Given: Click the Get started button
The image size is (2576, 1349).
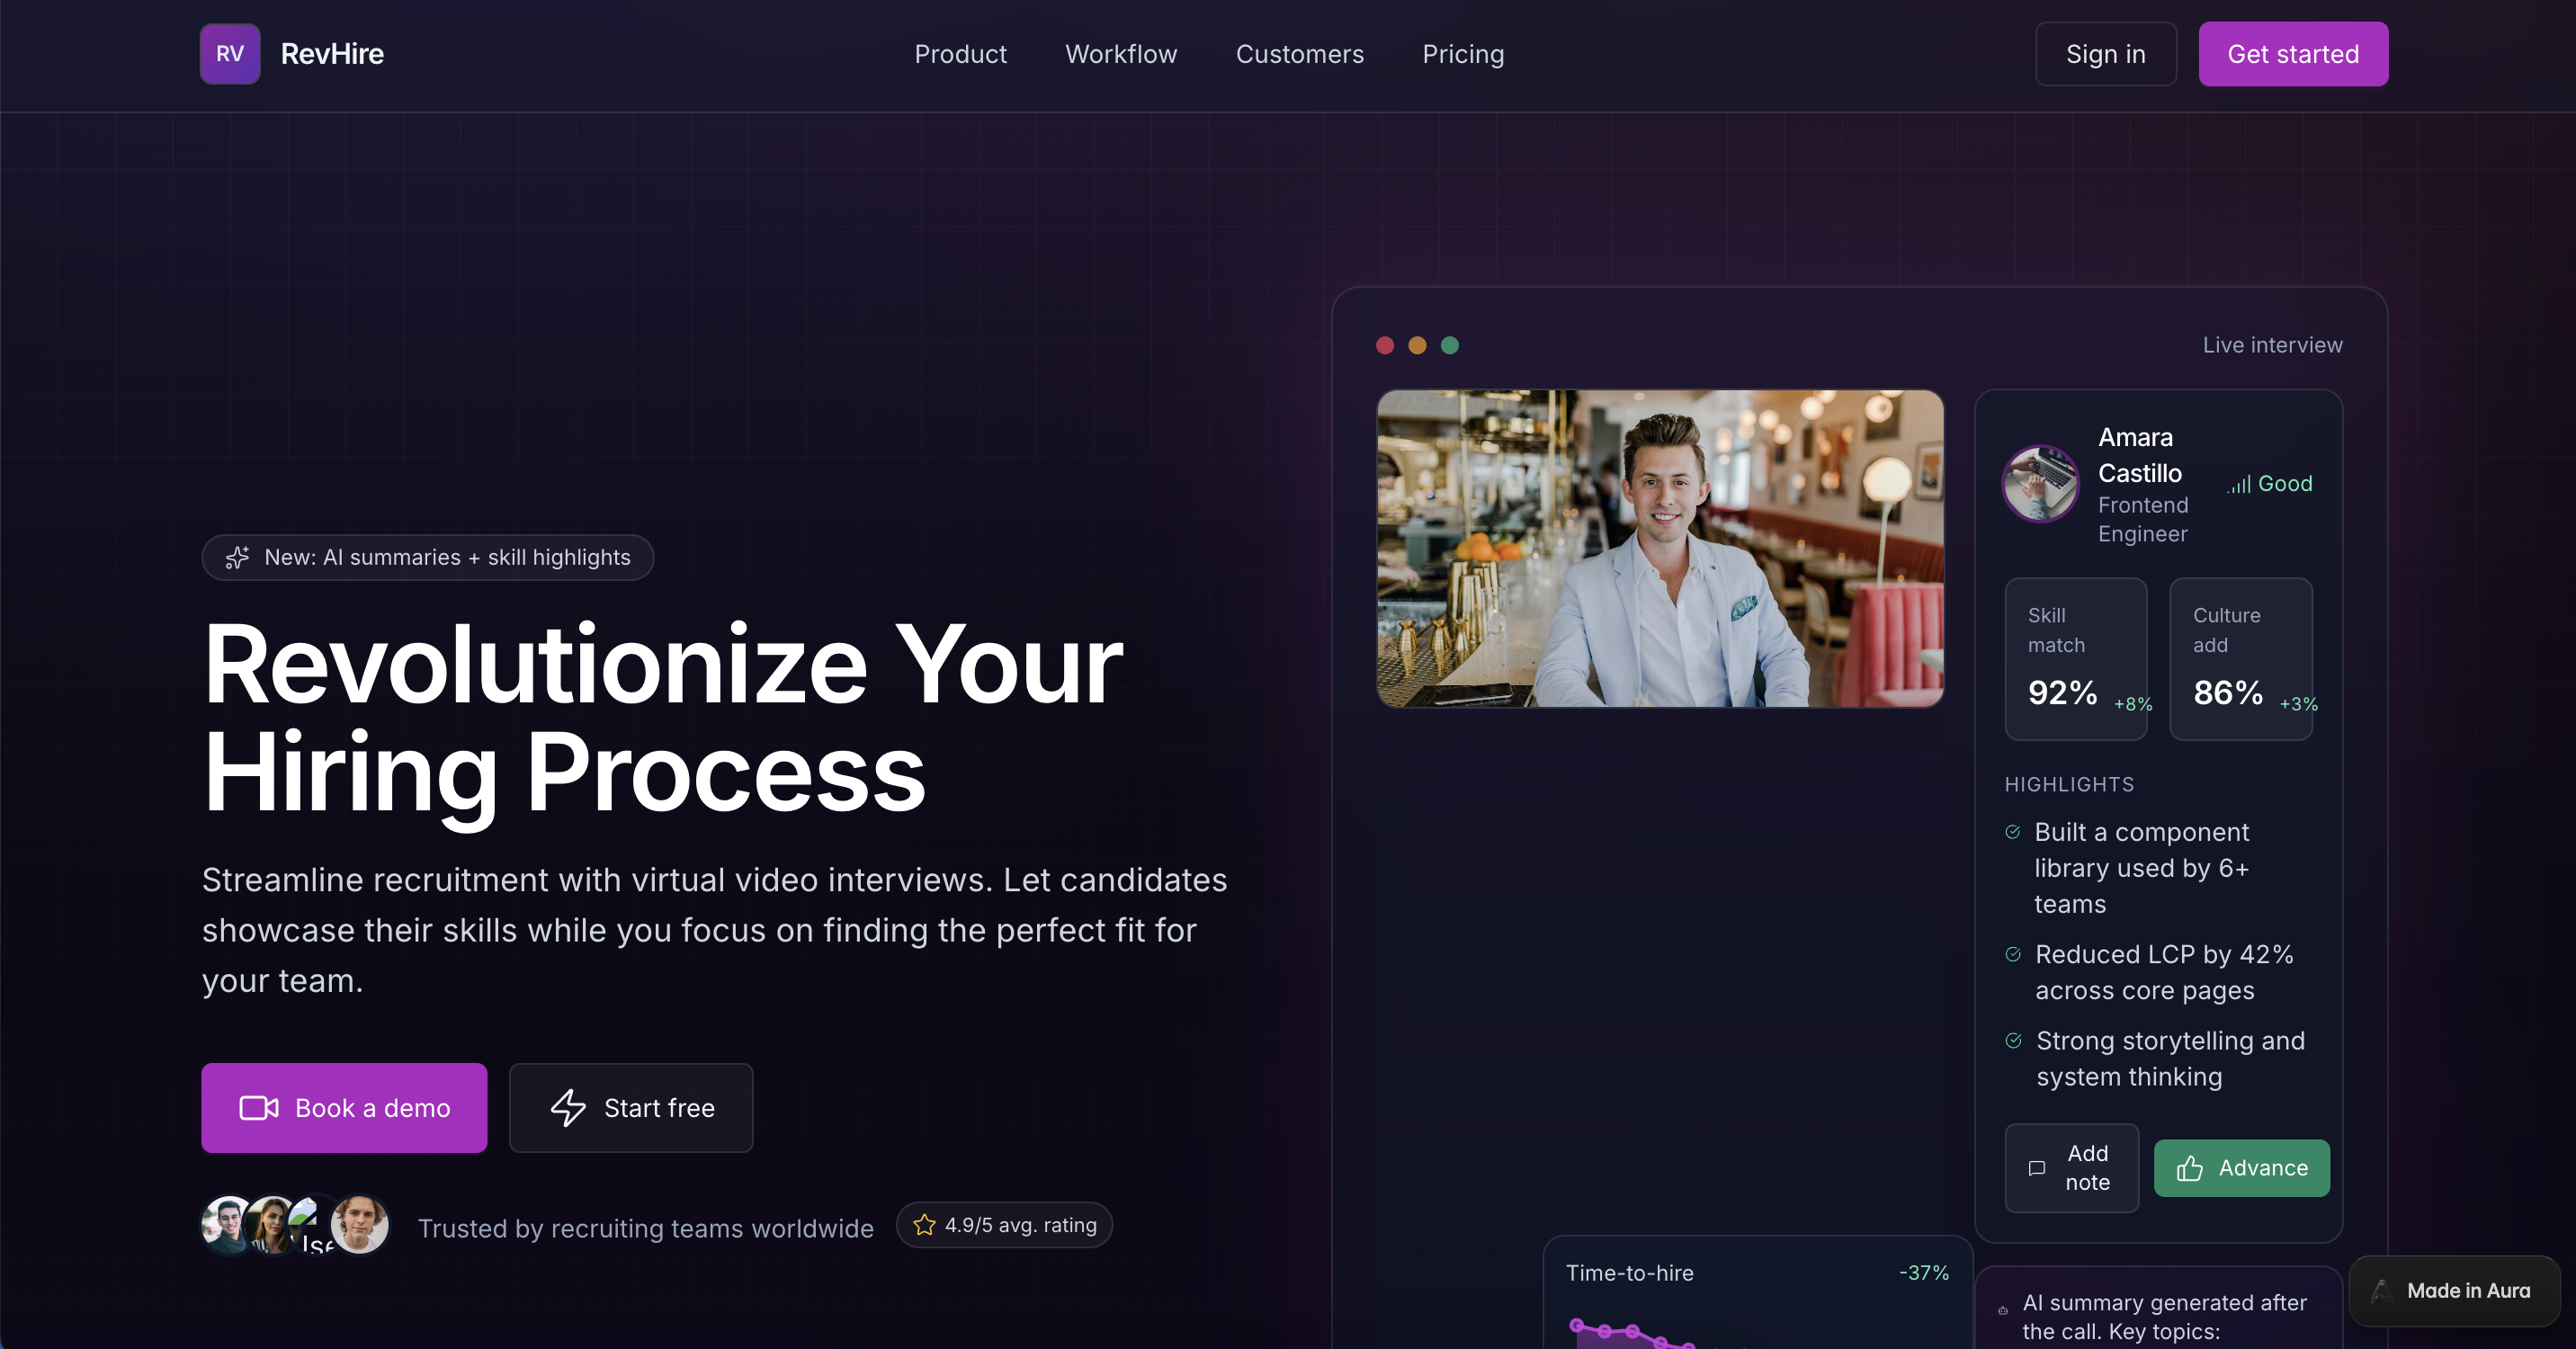Looking at the screenshot, I should tap(2293, 53).
